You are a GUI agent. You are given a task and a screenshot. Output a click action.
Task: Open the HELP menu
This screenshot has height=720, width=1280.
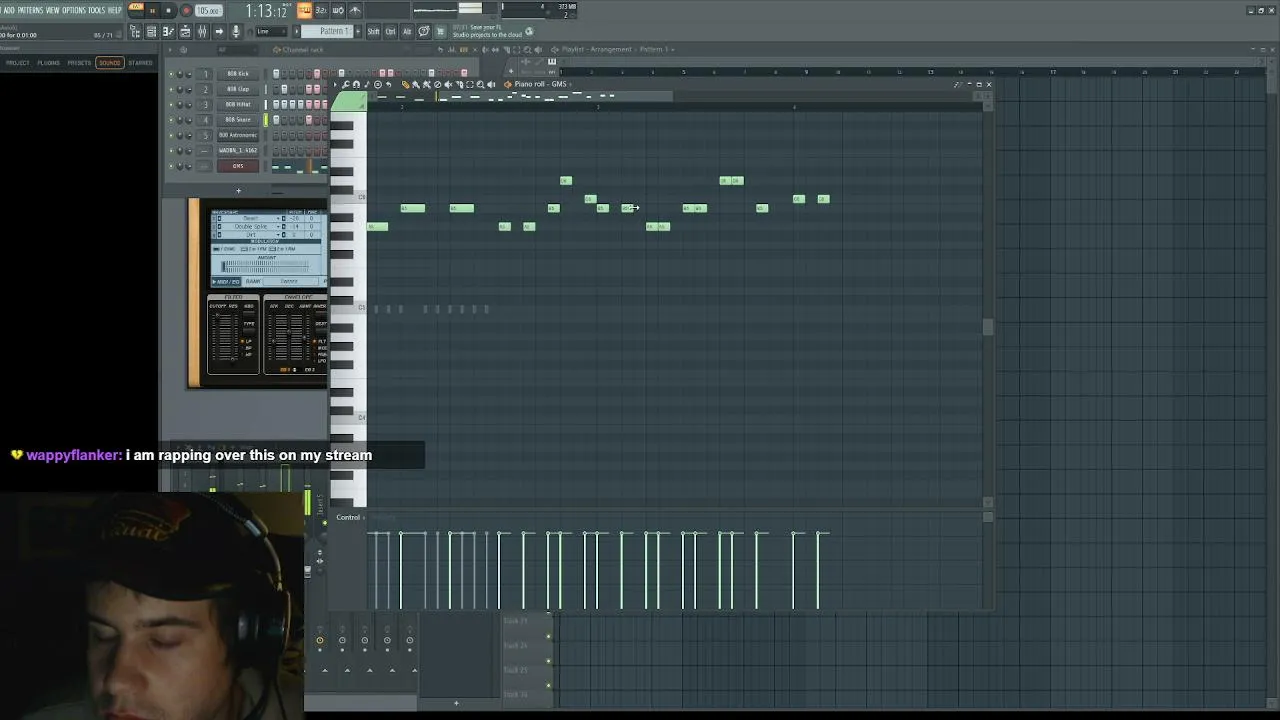114,10
